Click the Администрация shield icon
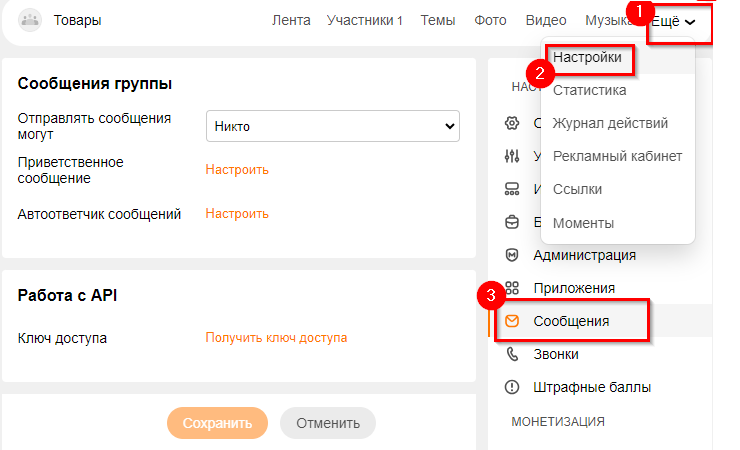The height and width of the screenshot is (450, 740). coord(513,255)
